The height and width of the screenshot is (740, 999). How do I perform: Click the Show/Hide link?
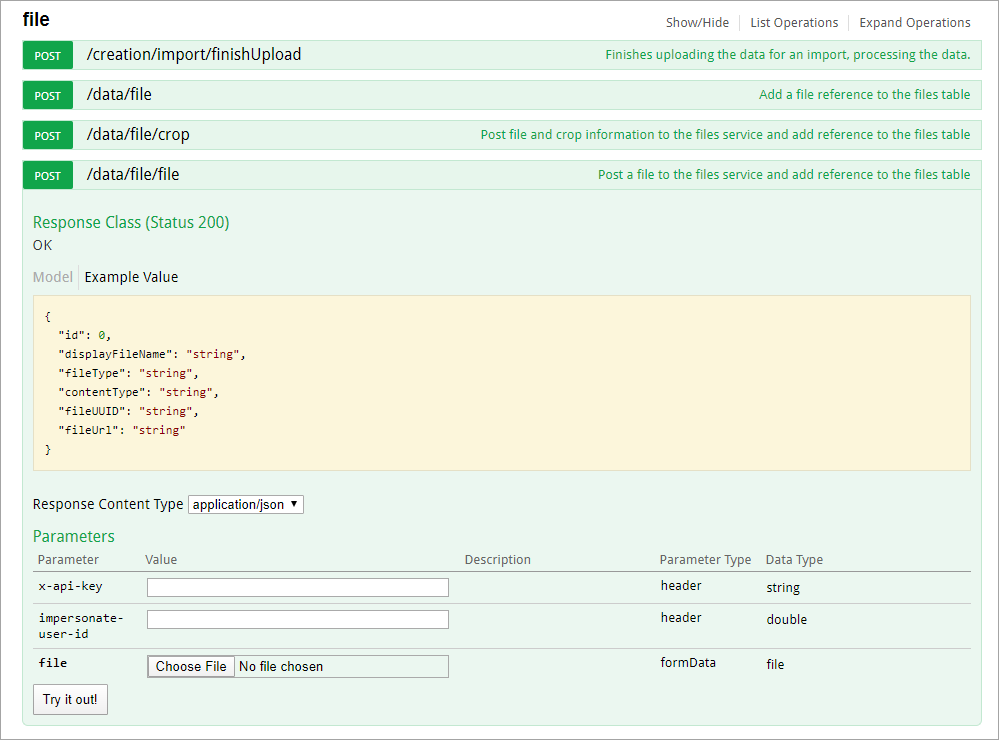(x=697, y=23)
